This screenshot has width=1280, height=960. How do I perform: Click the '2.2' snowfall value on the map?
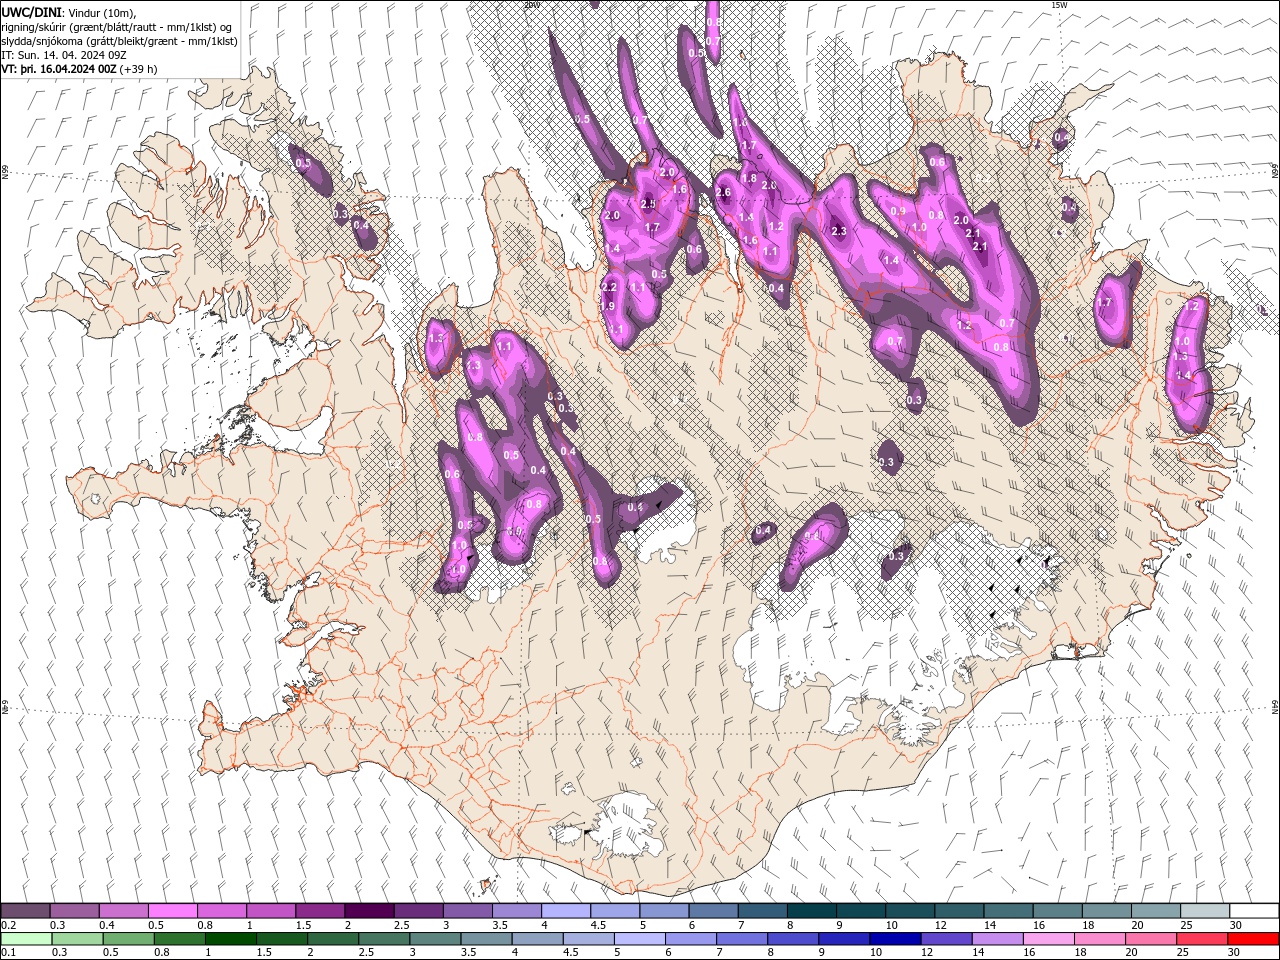608,287
